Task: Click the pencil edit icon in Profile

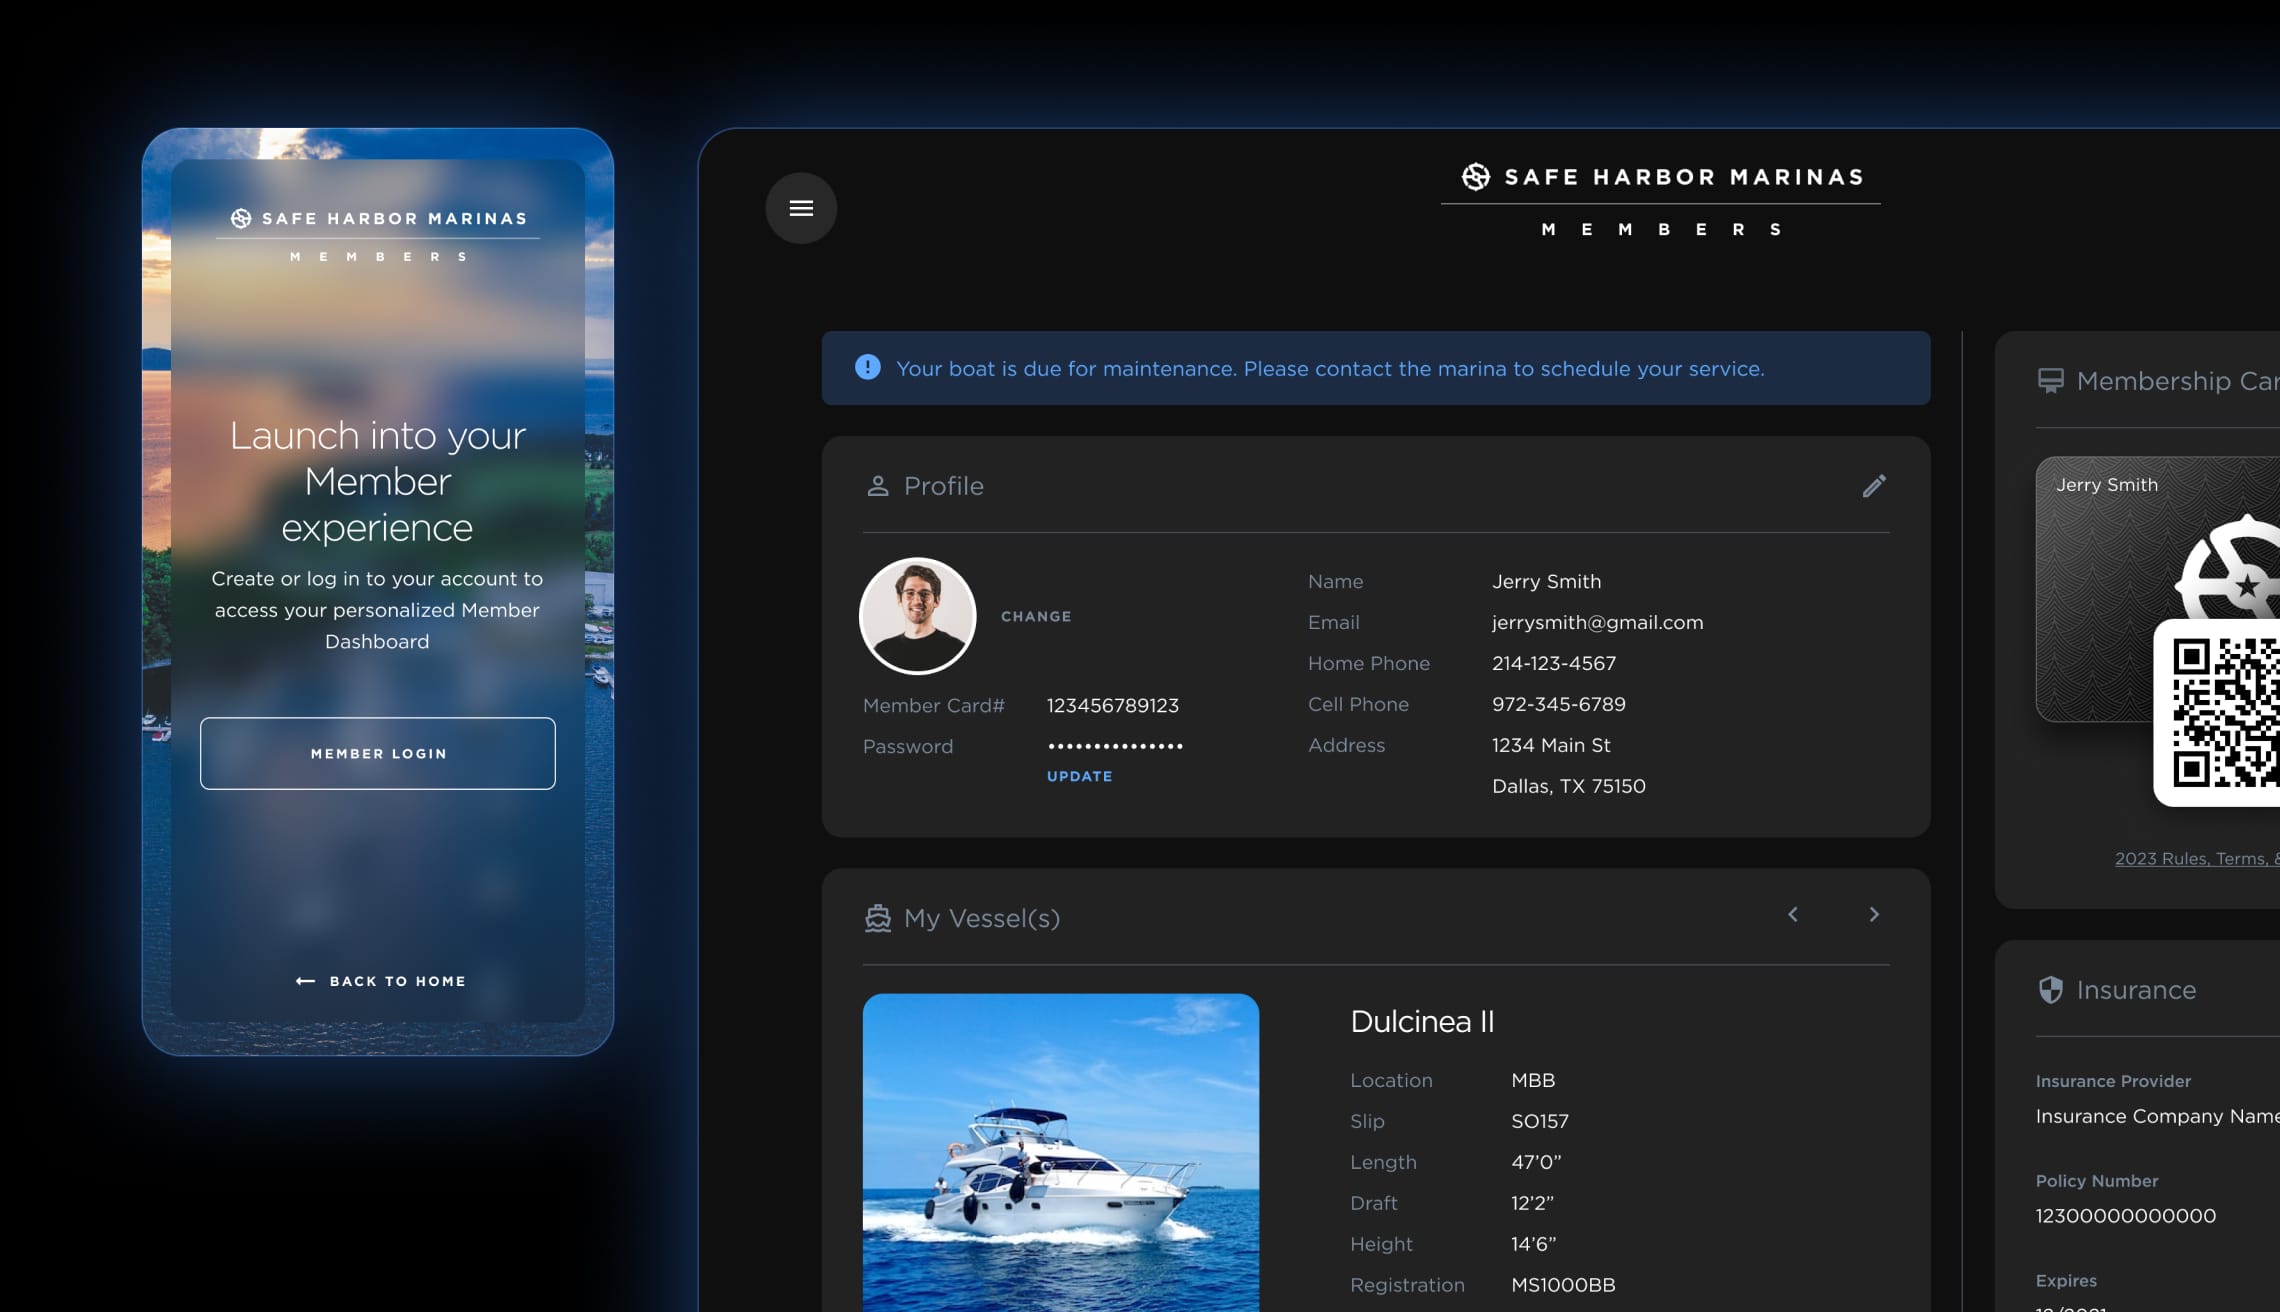Action: click(x=1874, y=486)
